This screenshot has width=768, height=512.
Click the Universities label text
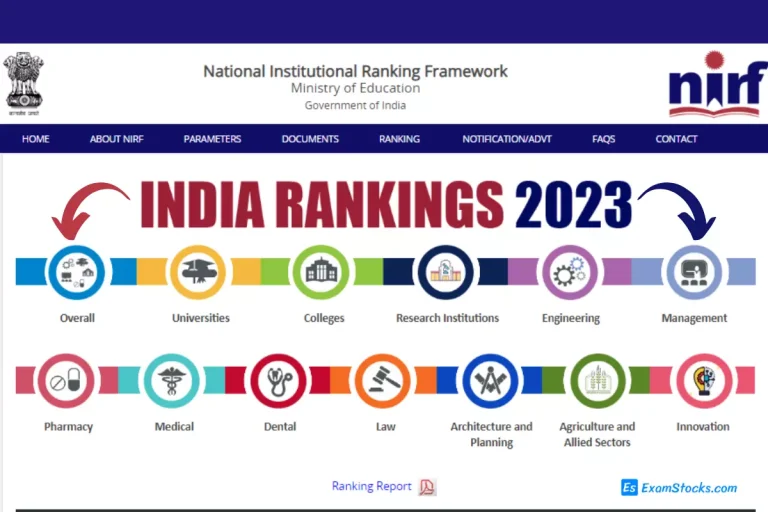pyautogui.click(x=201, y=318)
